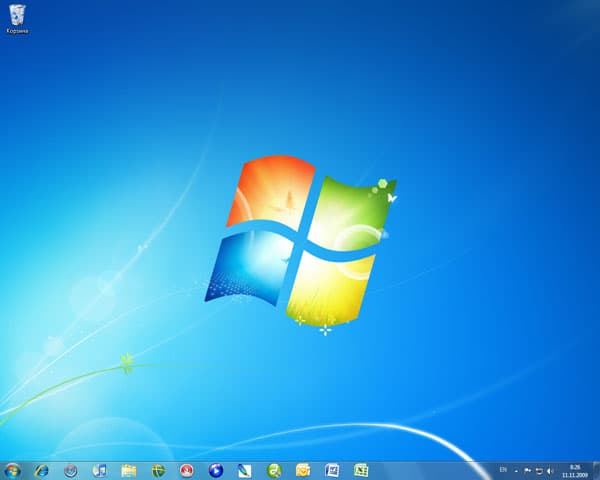Launch Microsoft Excel from the taskbar
Screen dimensions: 600x480
[x=361, y=470]
